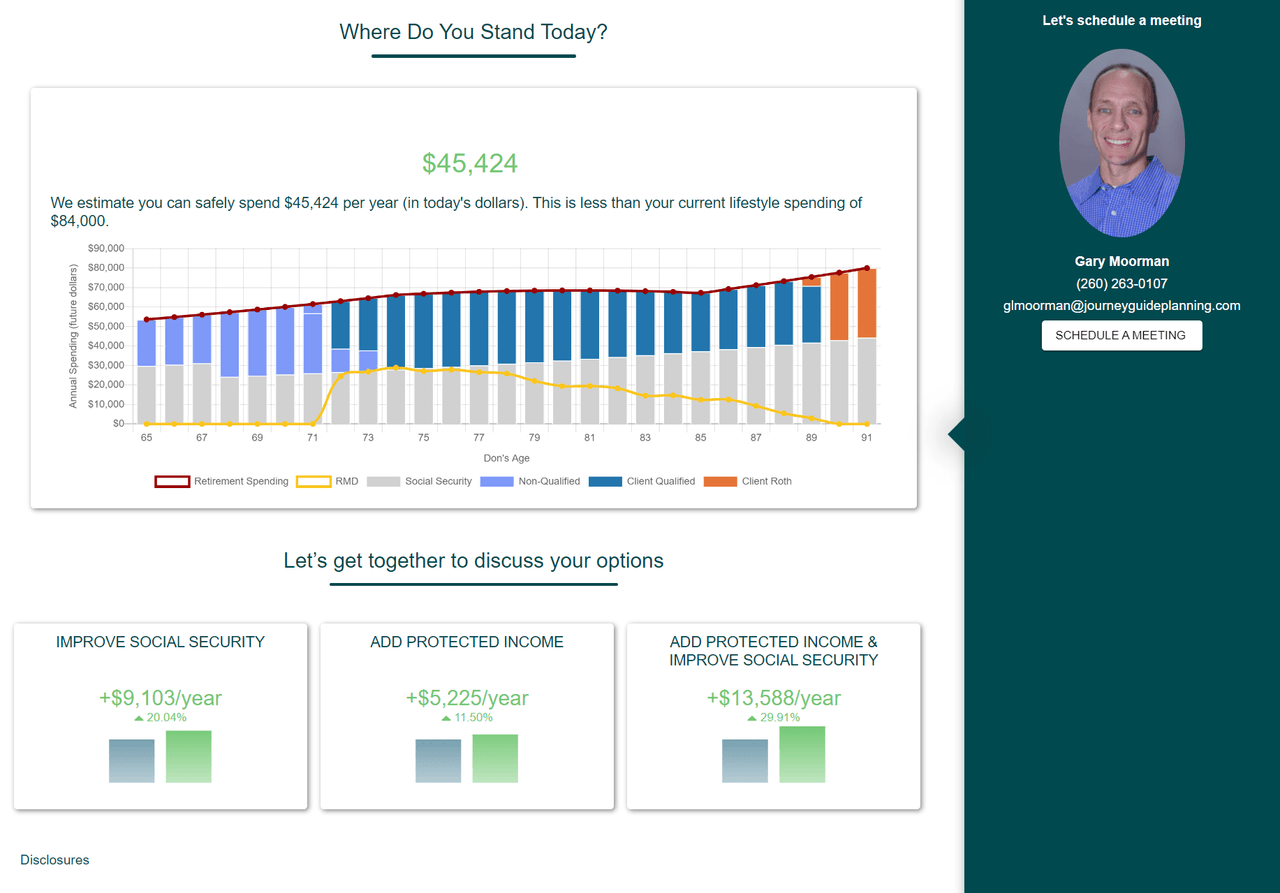Click the +$13,588/year amount
Screen dimensions: 1280x893
point(774,698)
